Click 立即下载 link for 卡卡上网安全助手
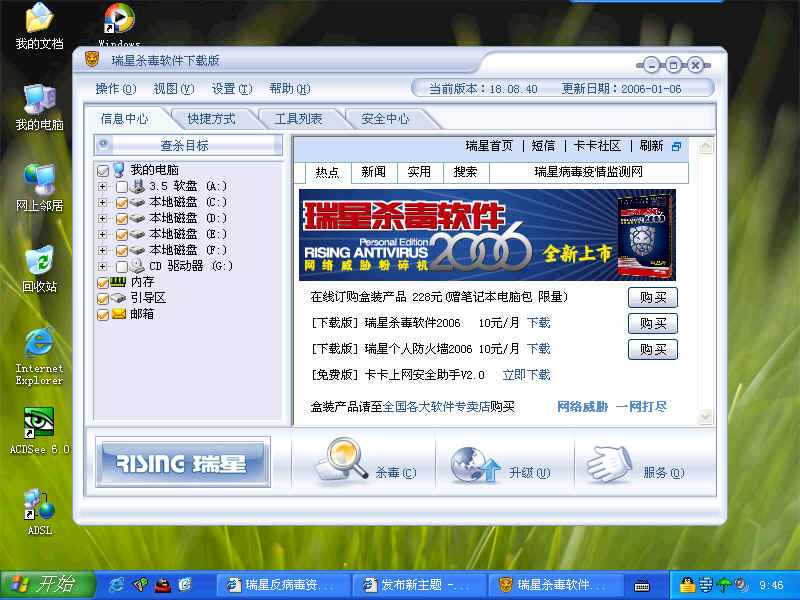Image resolution: width=800 pixels, height=600 pixels. pos(527,375)
